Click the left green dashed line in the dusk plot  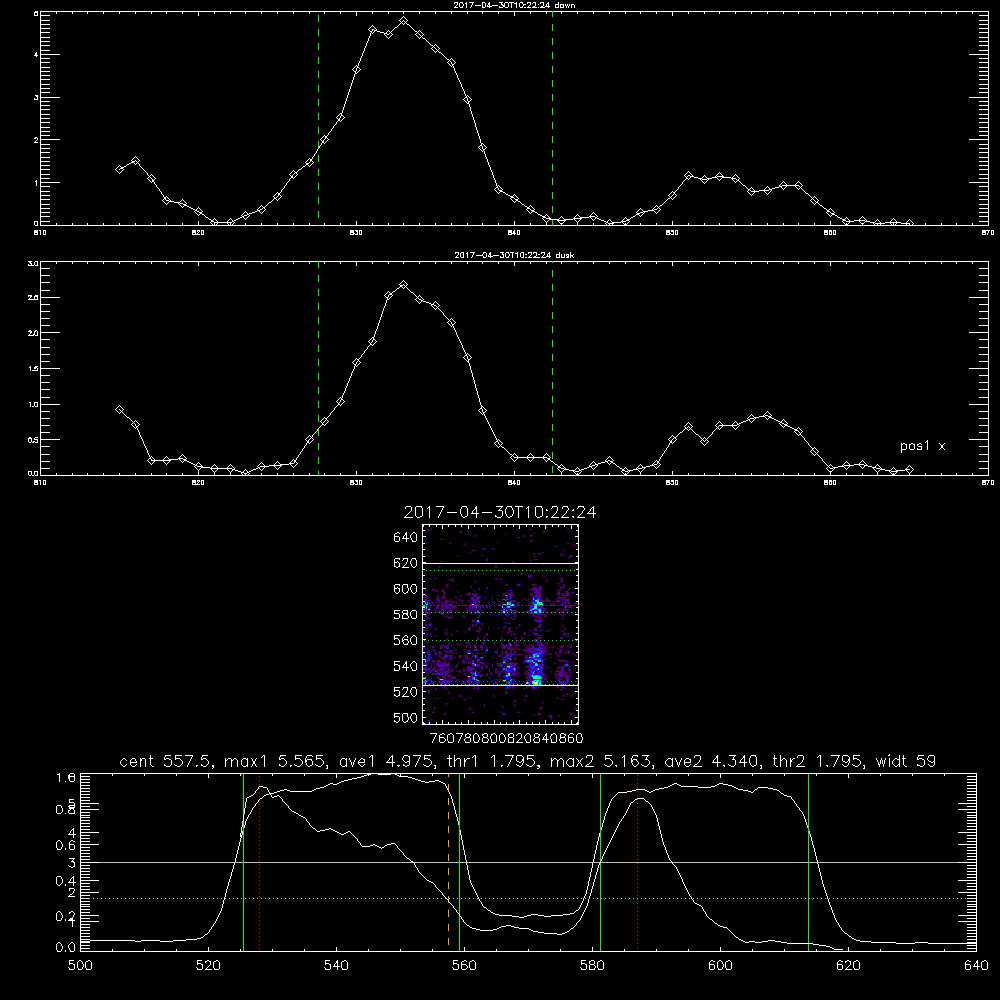coord(318,368)
